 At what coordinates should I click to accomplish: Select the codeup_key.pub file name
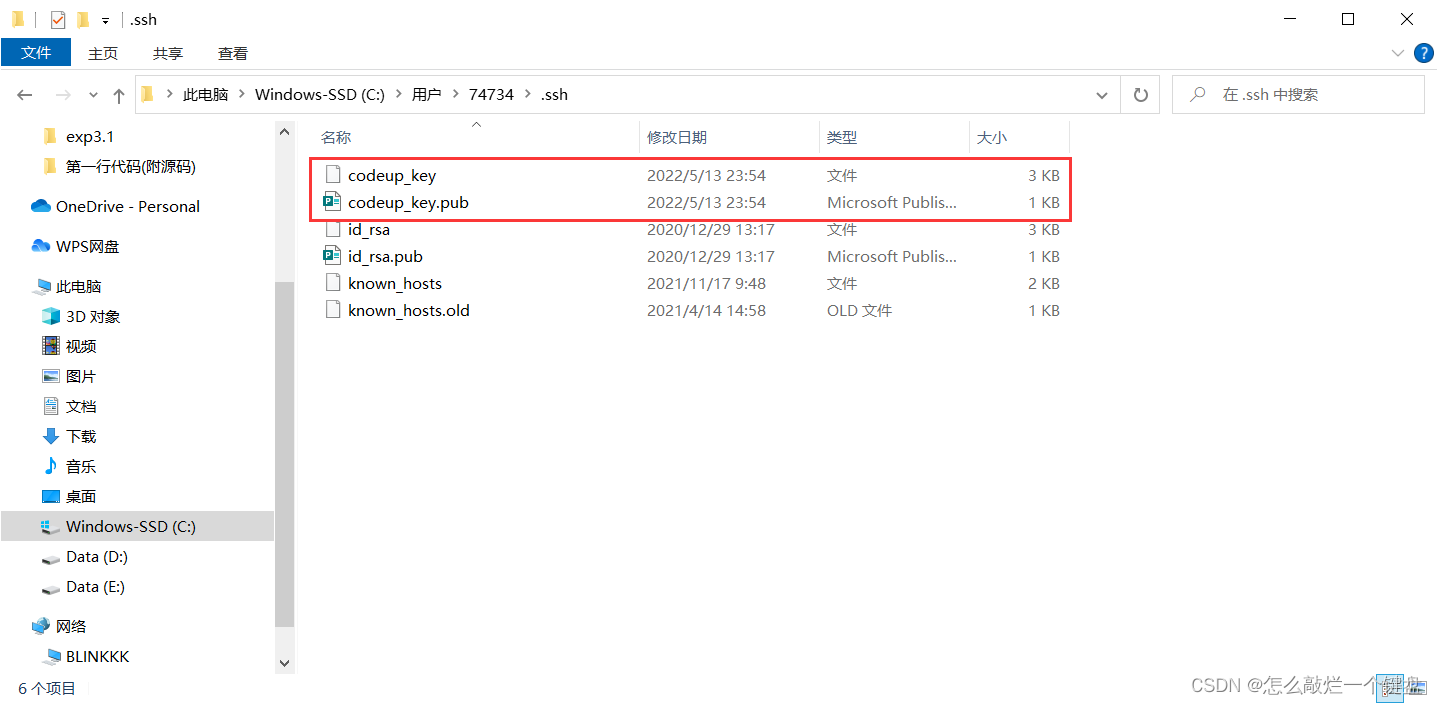pyautogui.click(x=408, y=202)
